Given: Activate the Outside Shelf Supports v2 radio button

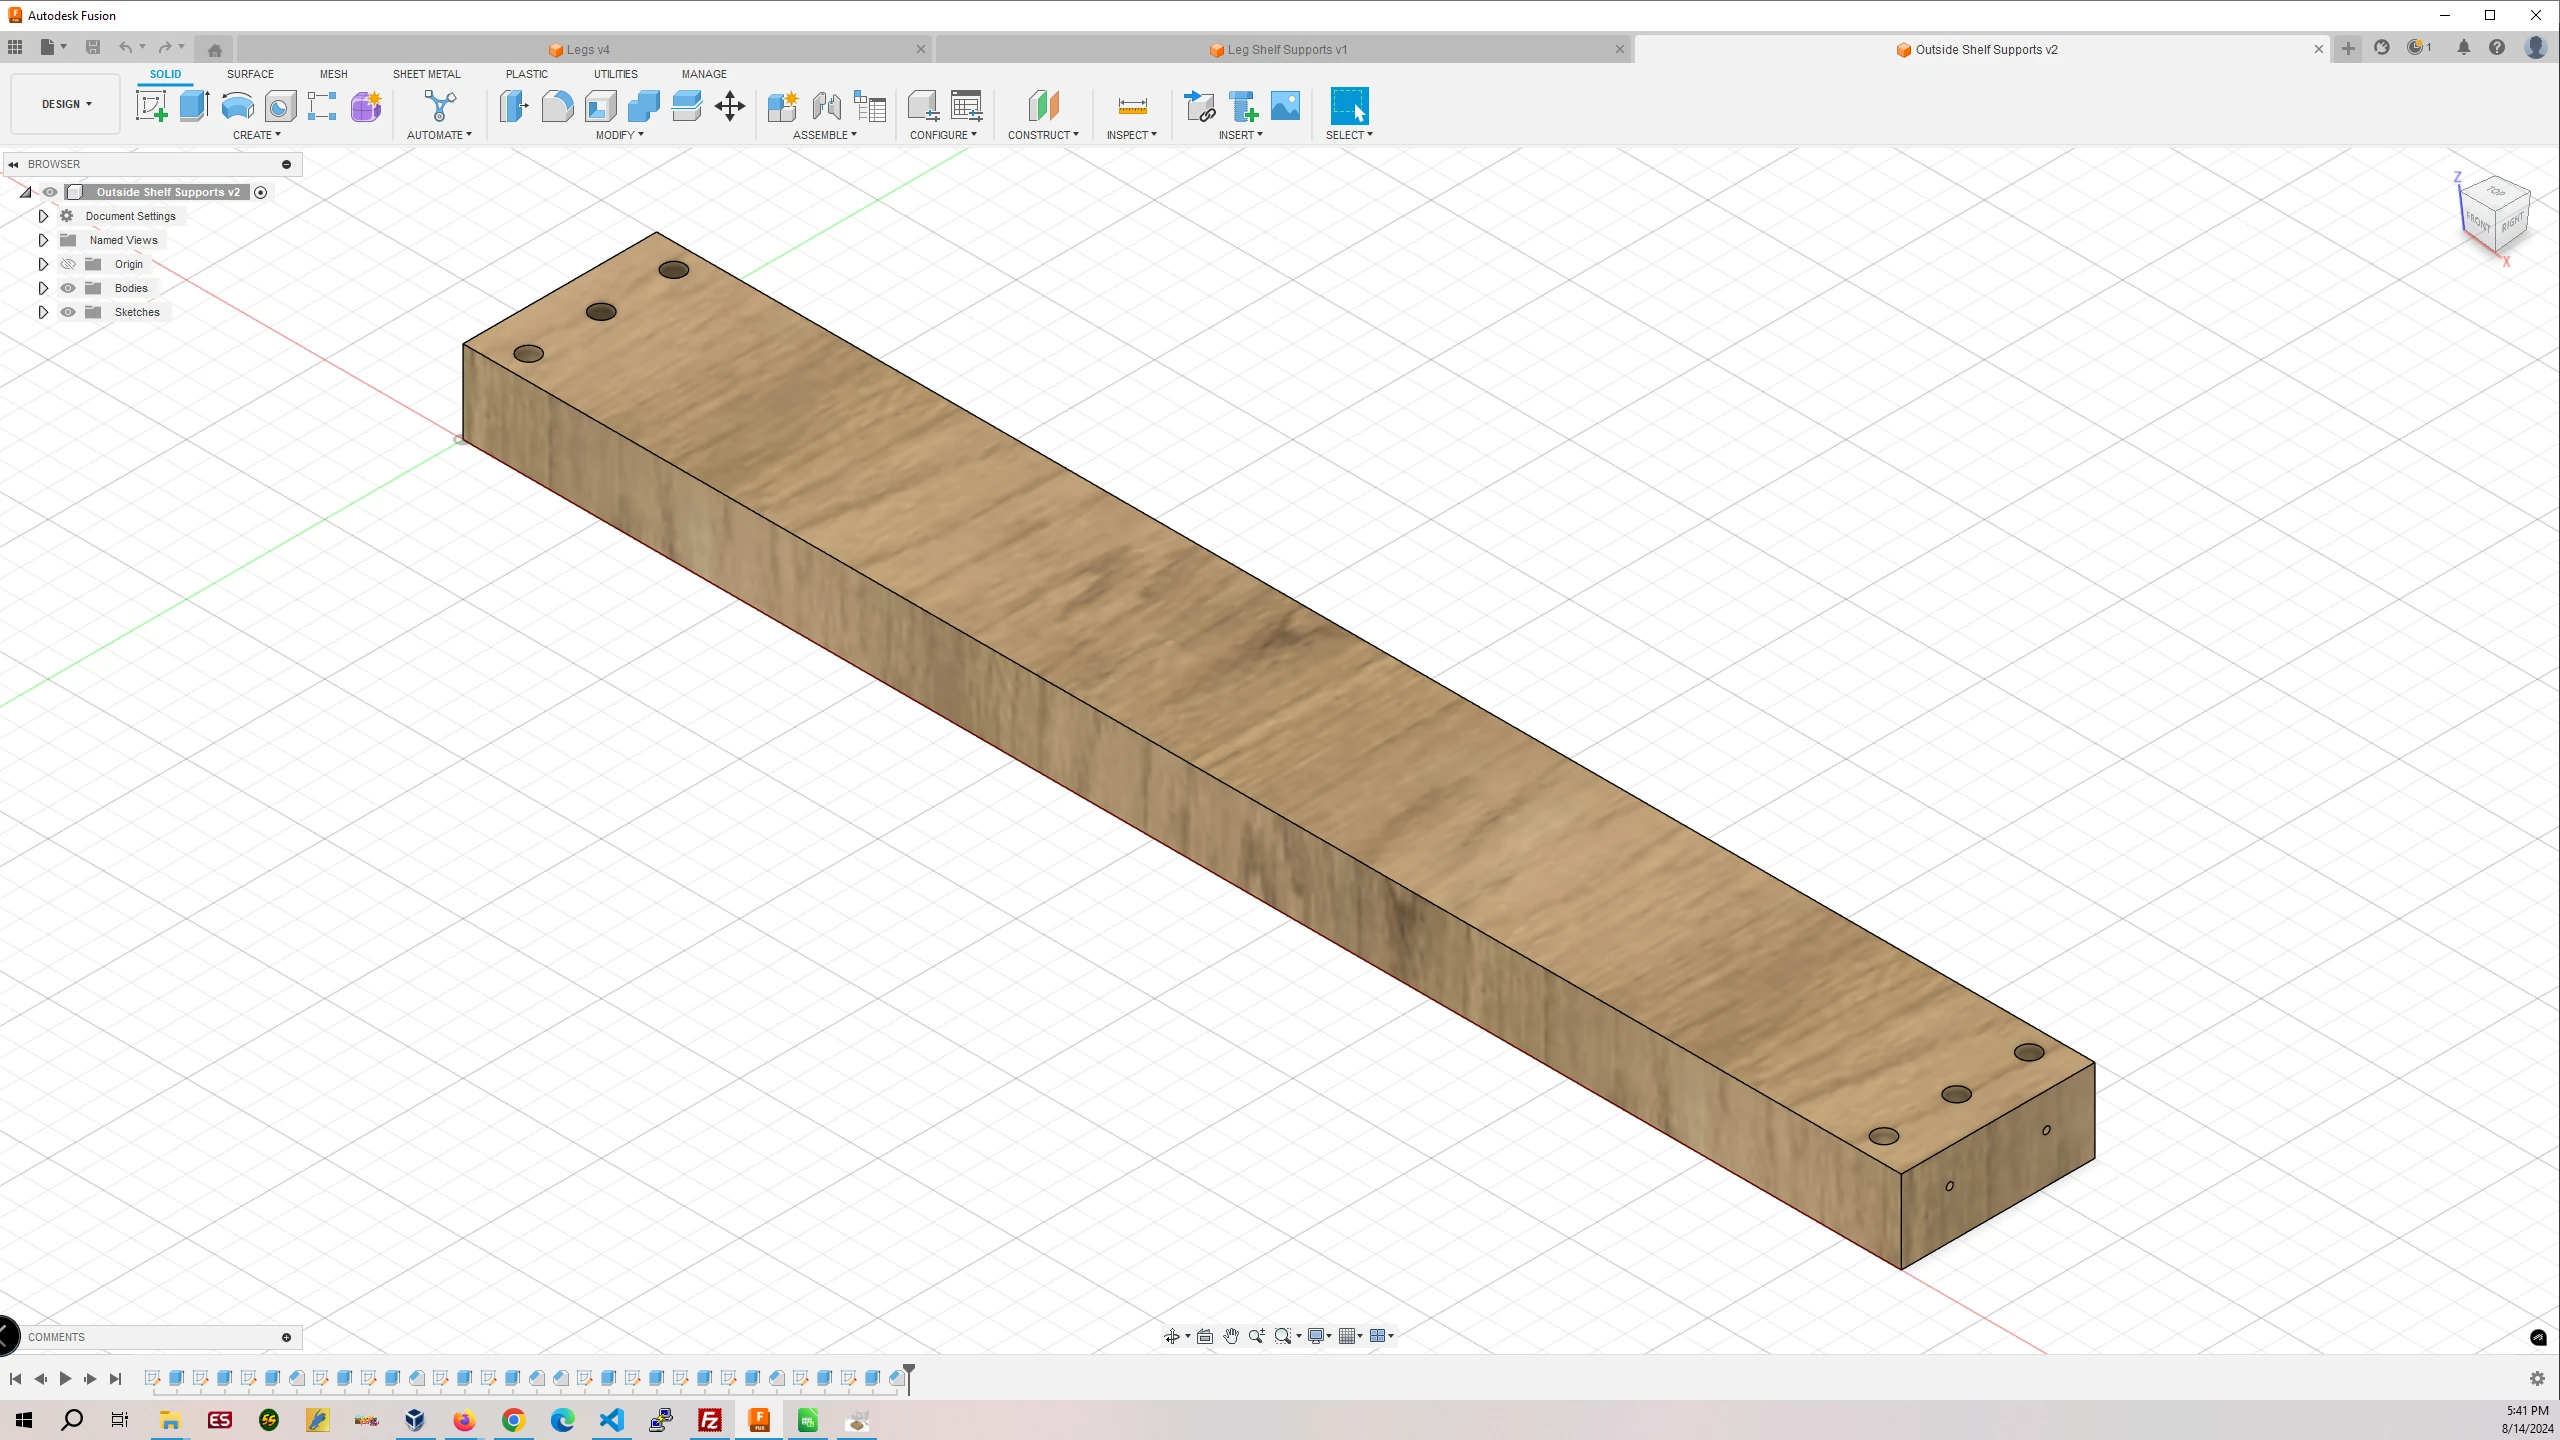Looking at the screenshot, I should pos(261,192).
